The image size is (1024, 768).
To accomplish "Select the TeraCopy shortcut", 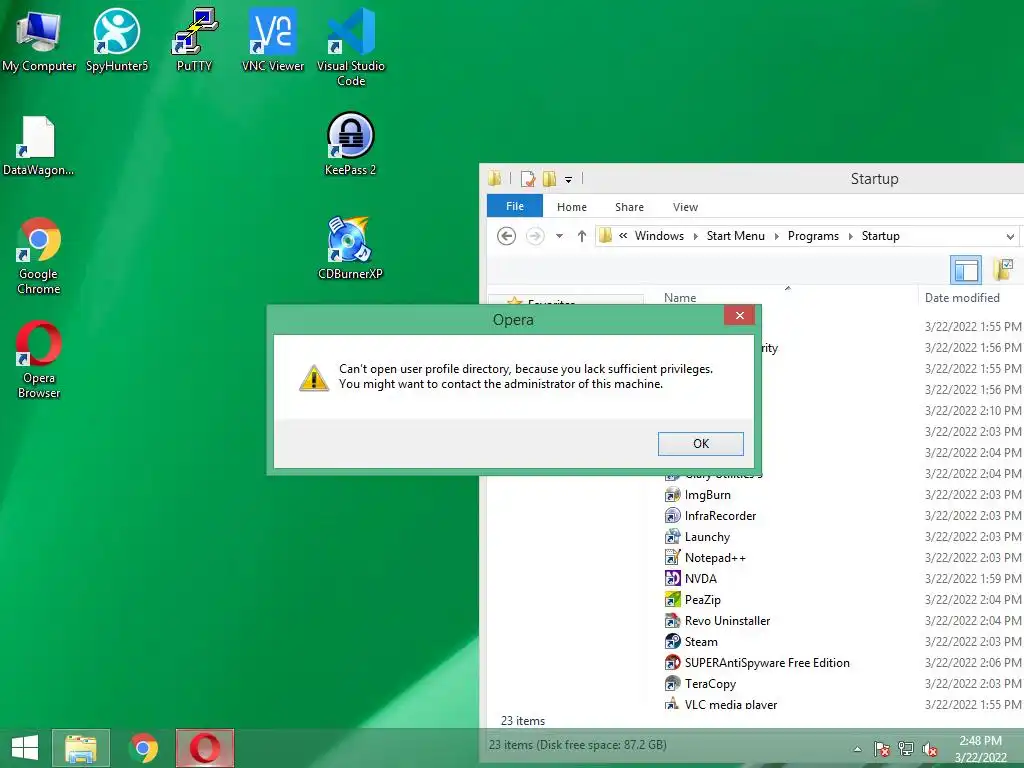I will pyautogui.click(x=700, y=683).
